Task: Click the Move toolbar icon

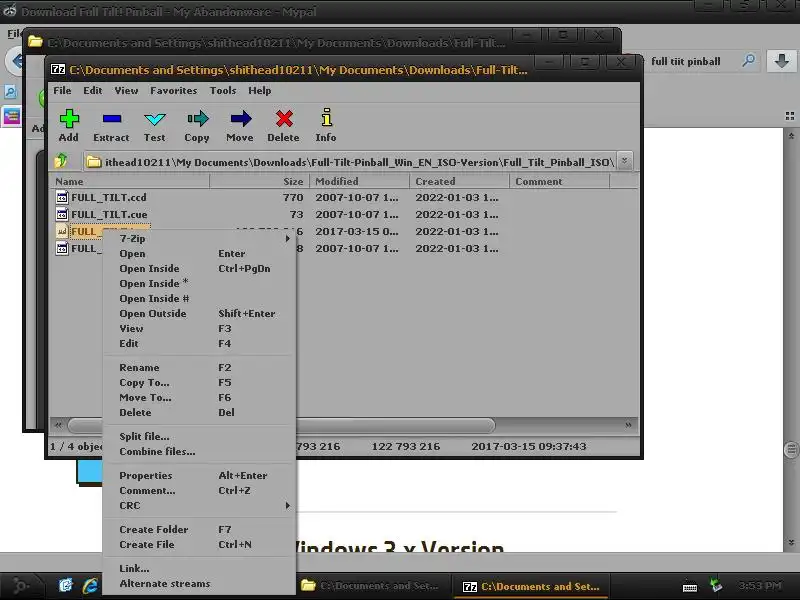Action: tap(240, 119)
